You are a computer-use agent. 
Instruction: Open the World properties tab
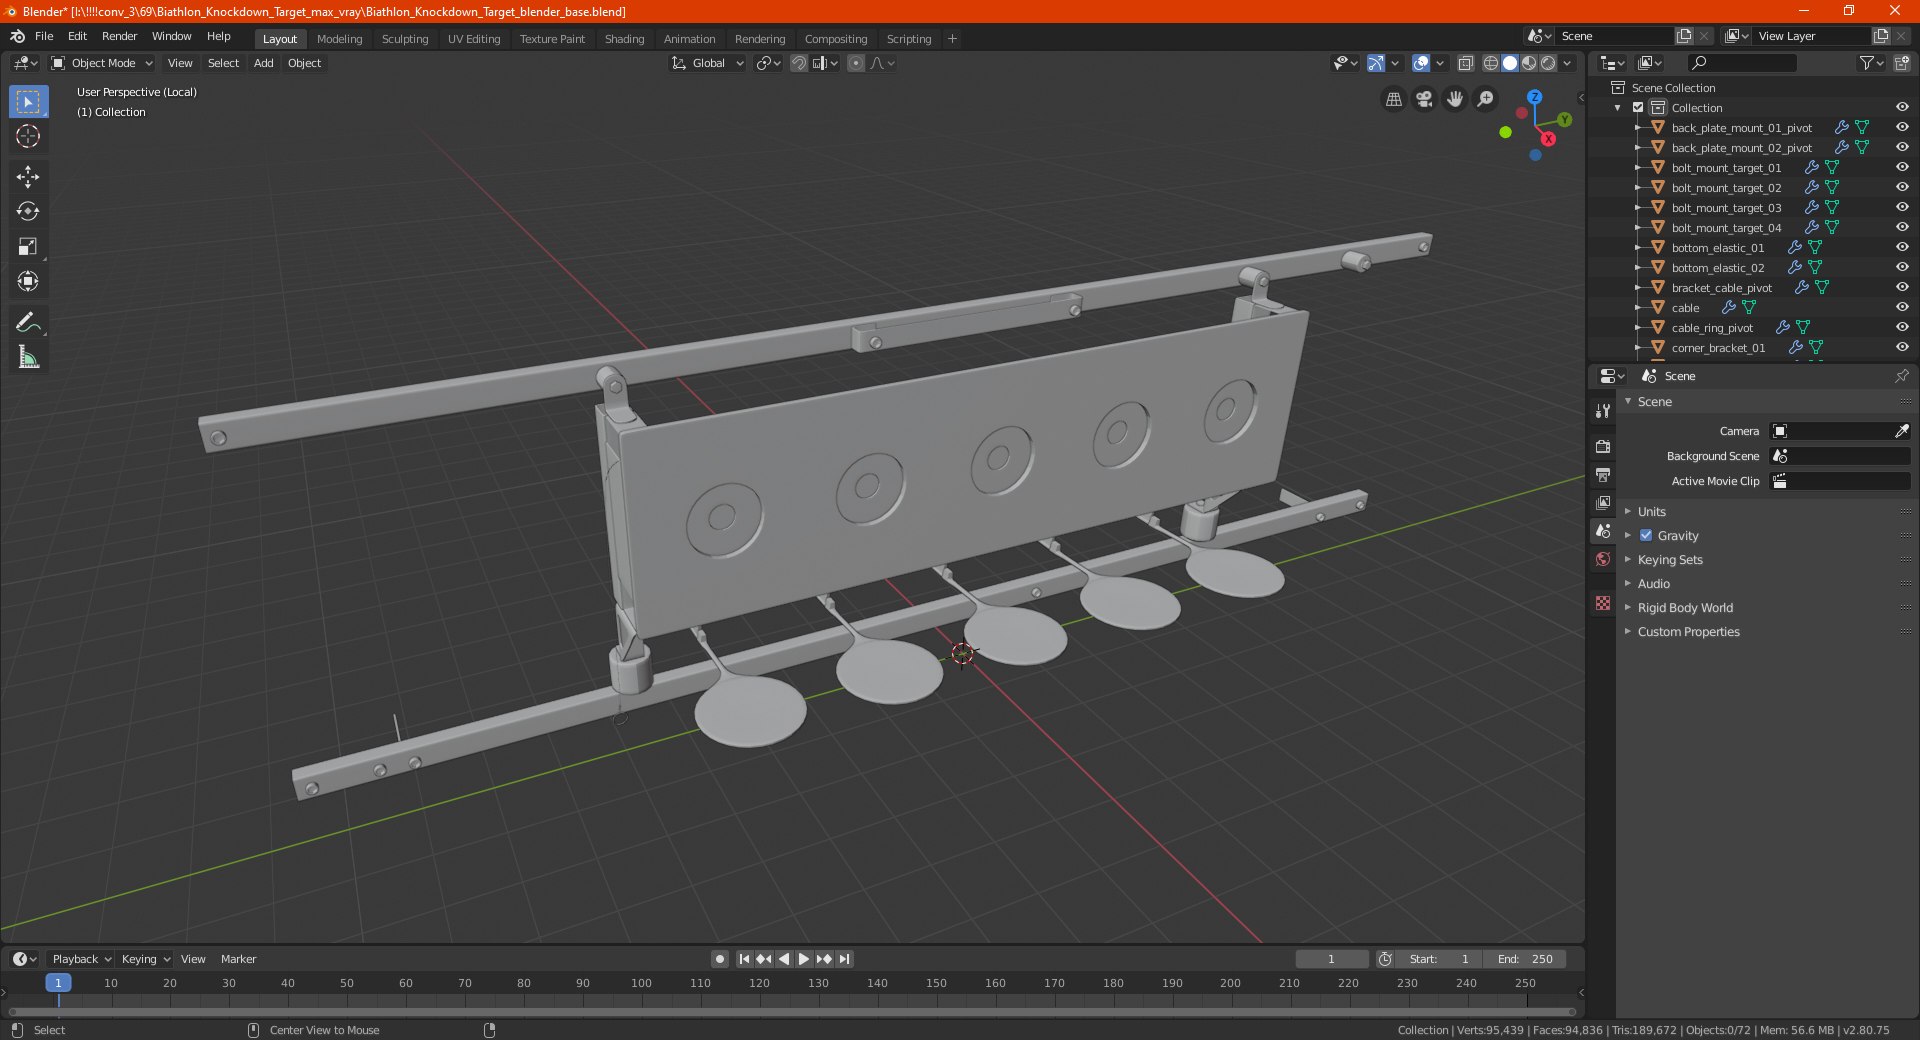(1603, 559)
